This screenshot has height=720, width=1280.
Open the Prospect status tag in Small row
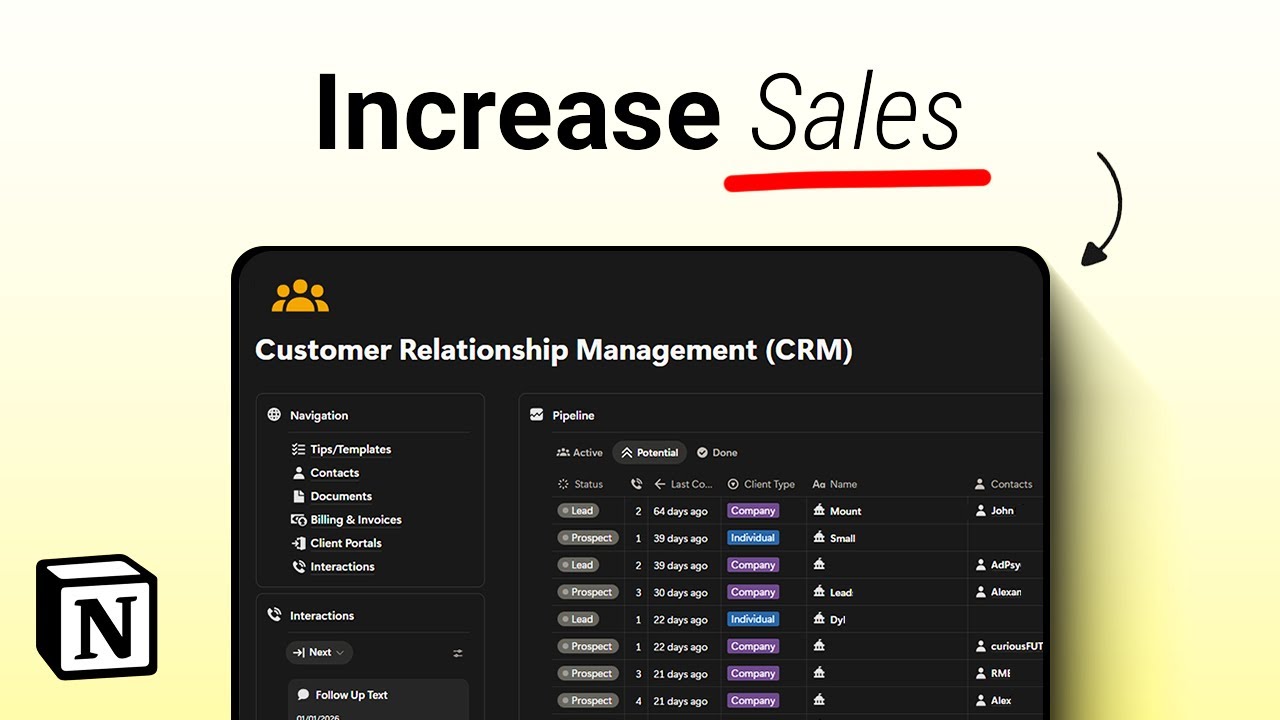[588, 538]
